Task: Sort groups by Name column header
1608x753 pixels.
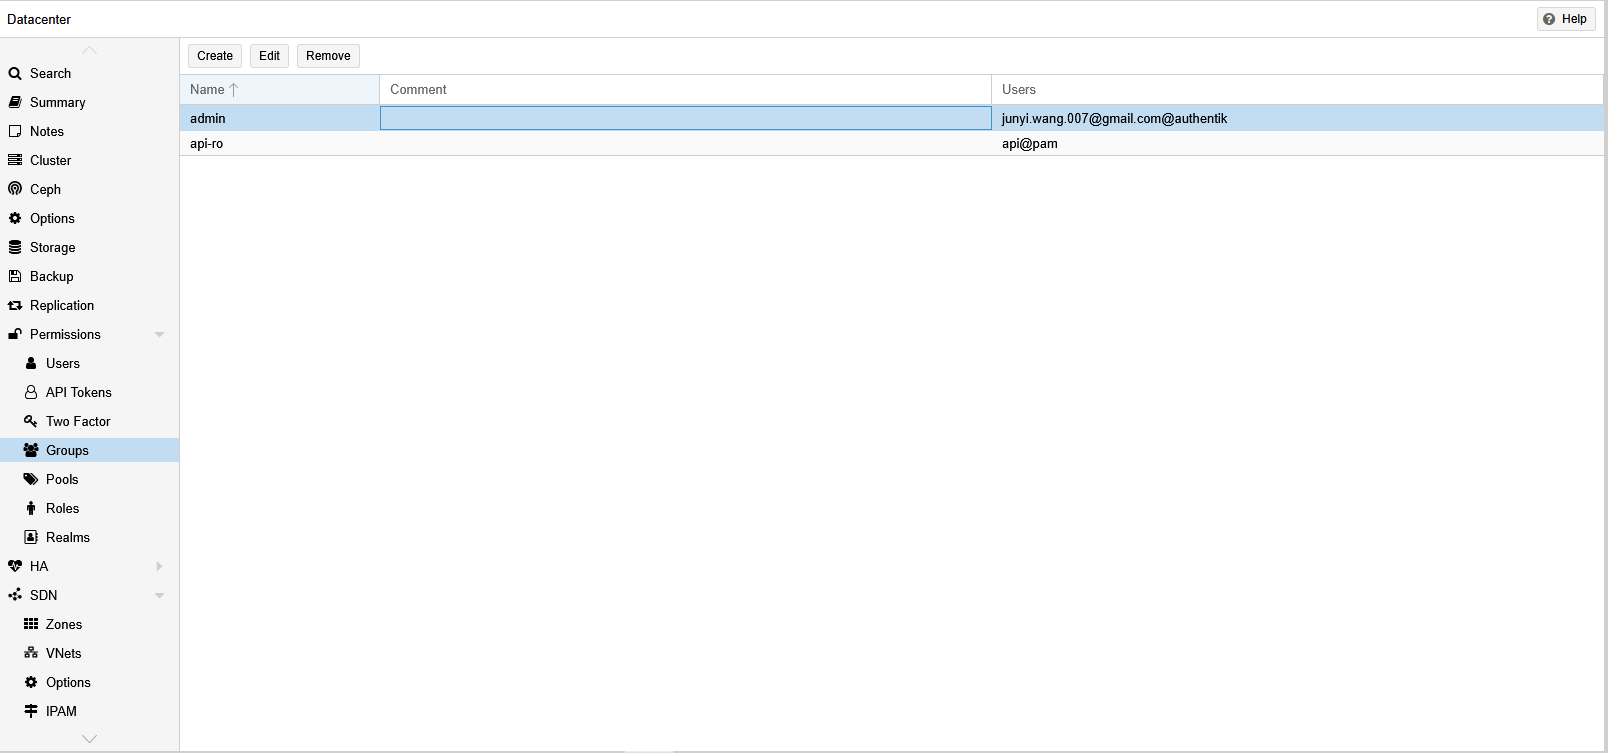Action: coord(208,90)
